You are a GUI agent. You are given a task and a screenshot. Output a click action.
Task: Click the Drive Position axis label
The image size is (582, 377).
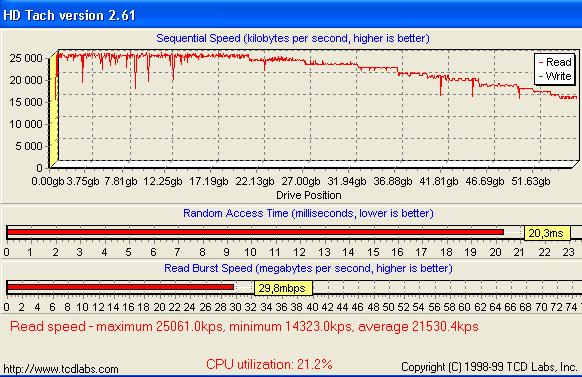pyautogui.click(x=308, y=195)
